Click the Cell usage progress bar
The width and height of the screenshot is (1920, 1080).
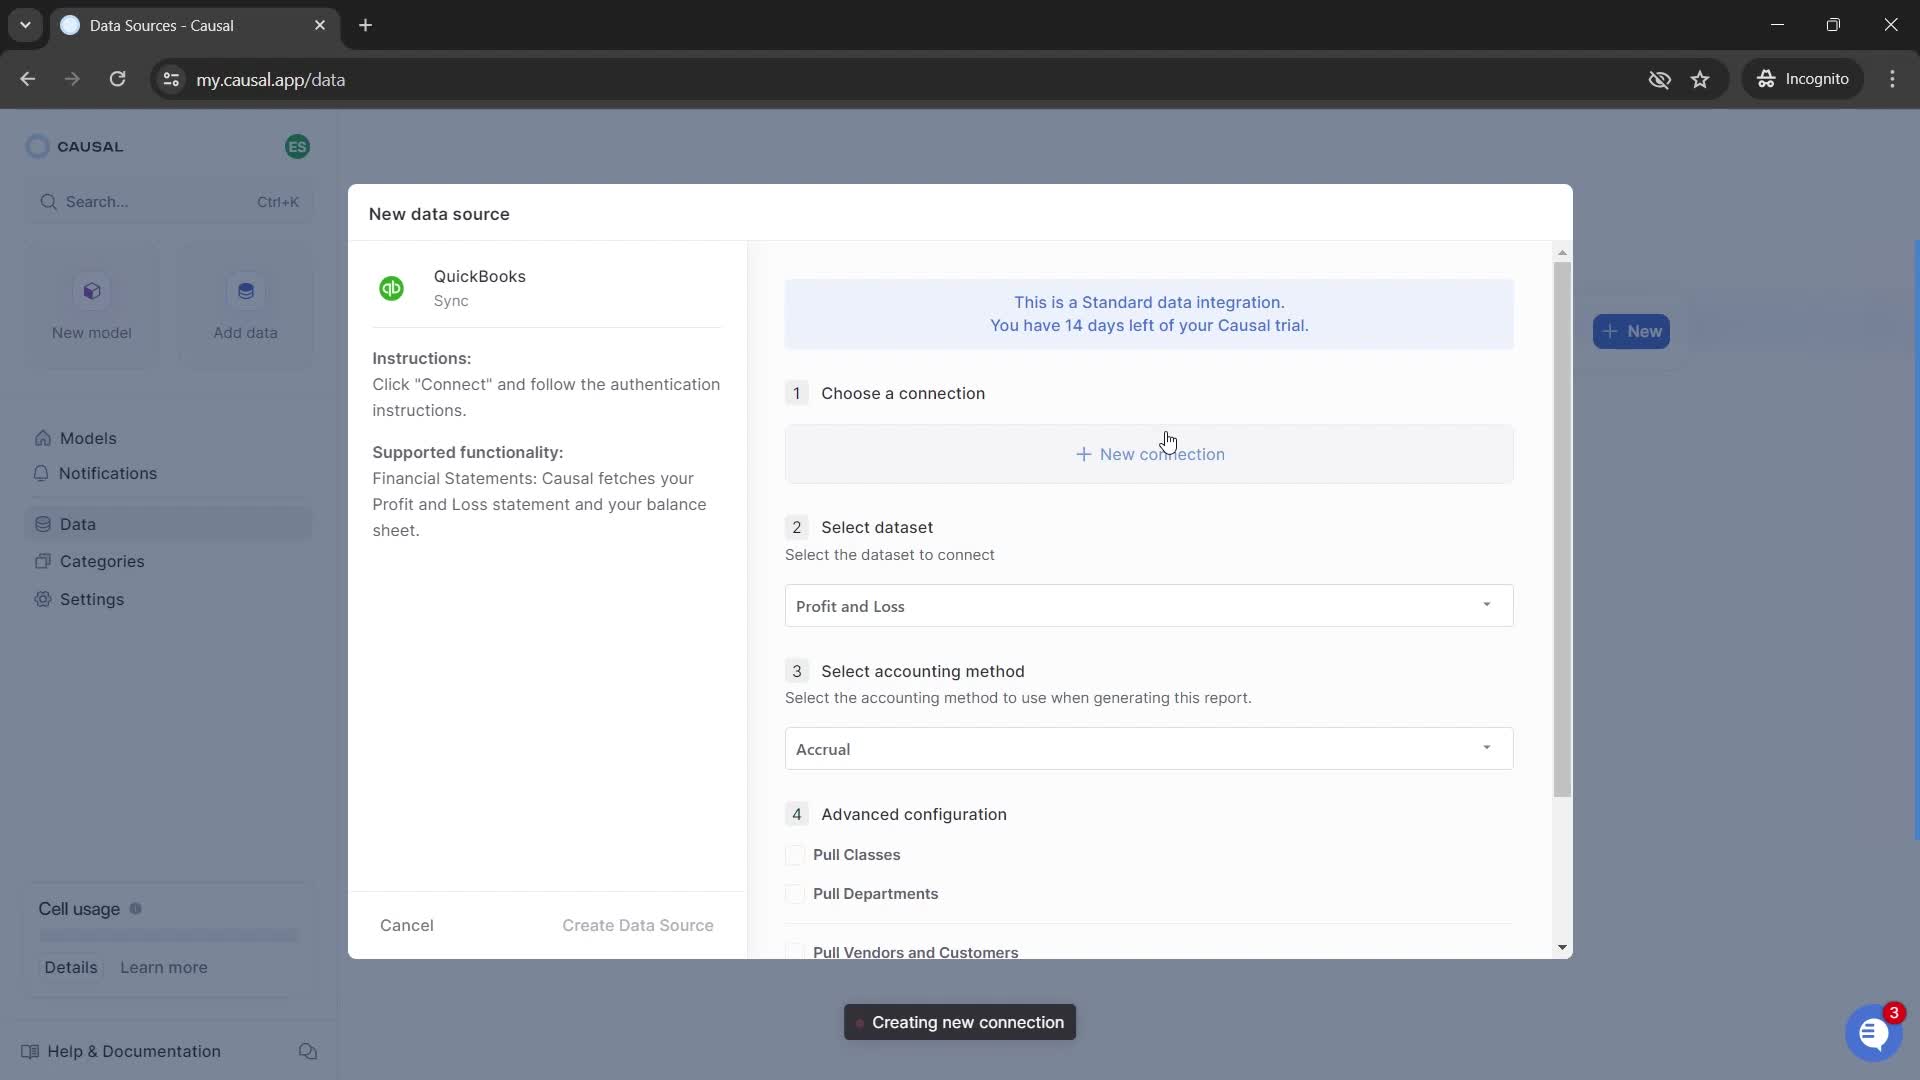coord(168,936)
